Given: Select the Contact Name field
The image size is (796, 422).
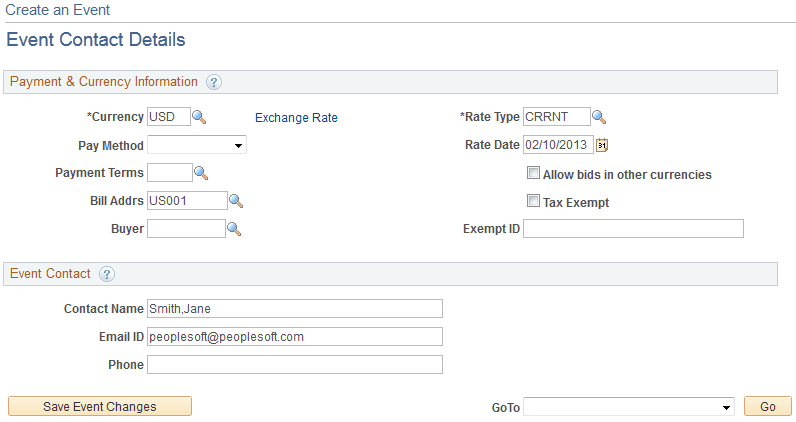Looking at the screenshot, I should 295,309.
